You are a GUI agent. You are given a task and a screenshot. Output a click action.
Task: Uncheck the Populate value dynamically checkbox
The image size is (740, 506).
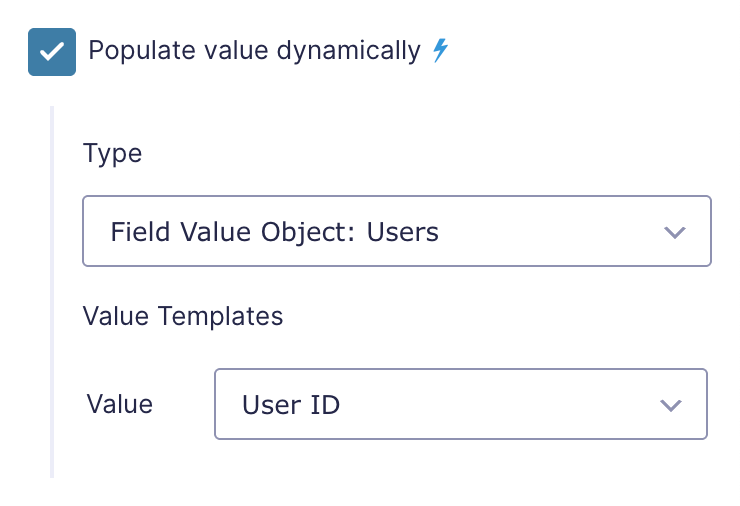point(52,52)
